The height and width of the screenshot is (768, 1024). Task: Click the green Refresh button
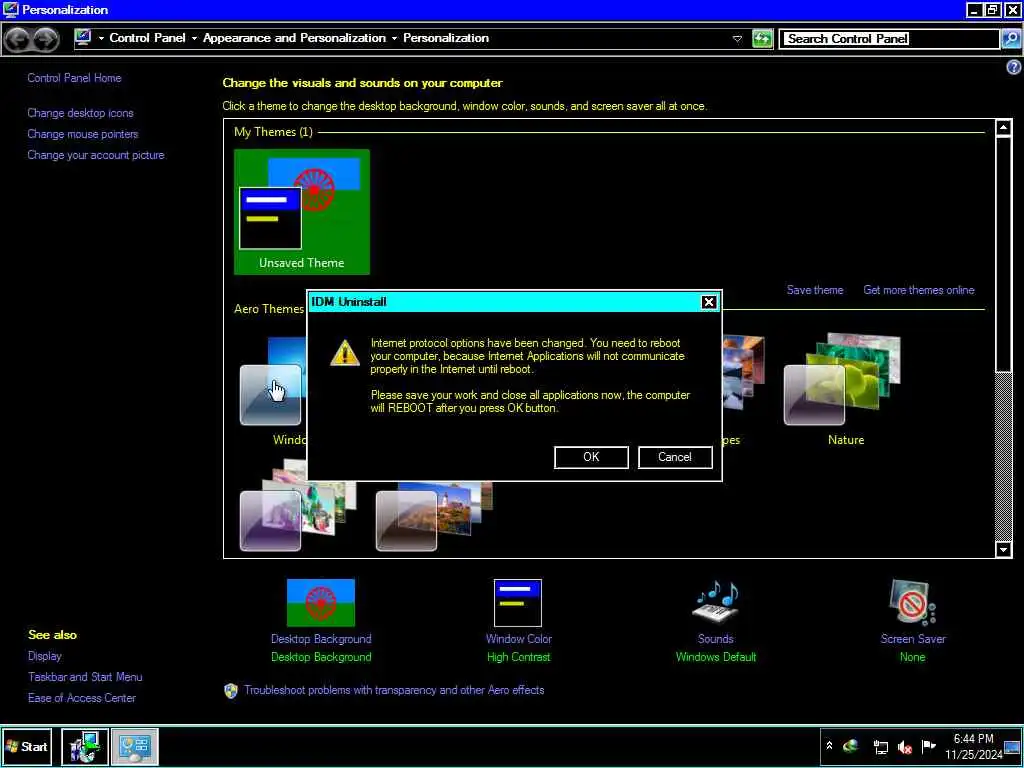[761, 39]
